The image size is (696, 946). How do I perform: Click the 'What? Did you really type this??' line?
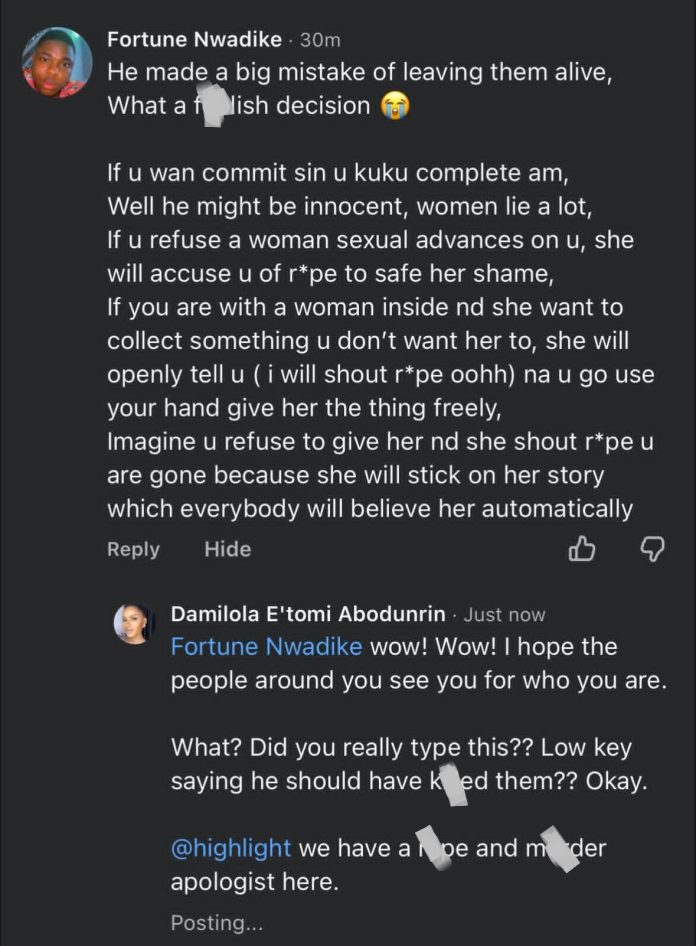click(400, 748)
